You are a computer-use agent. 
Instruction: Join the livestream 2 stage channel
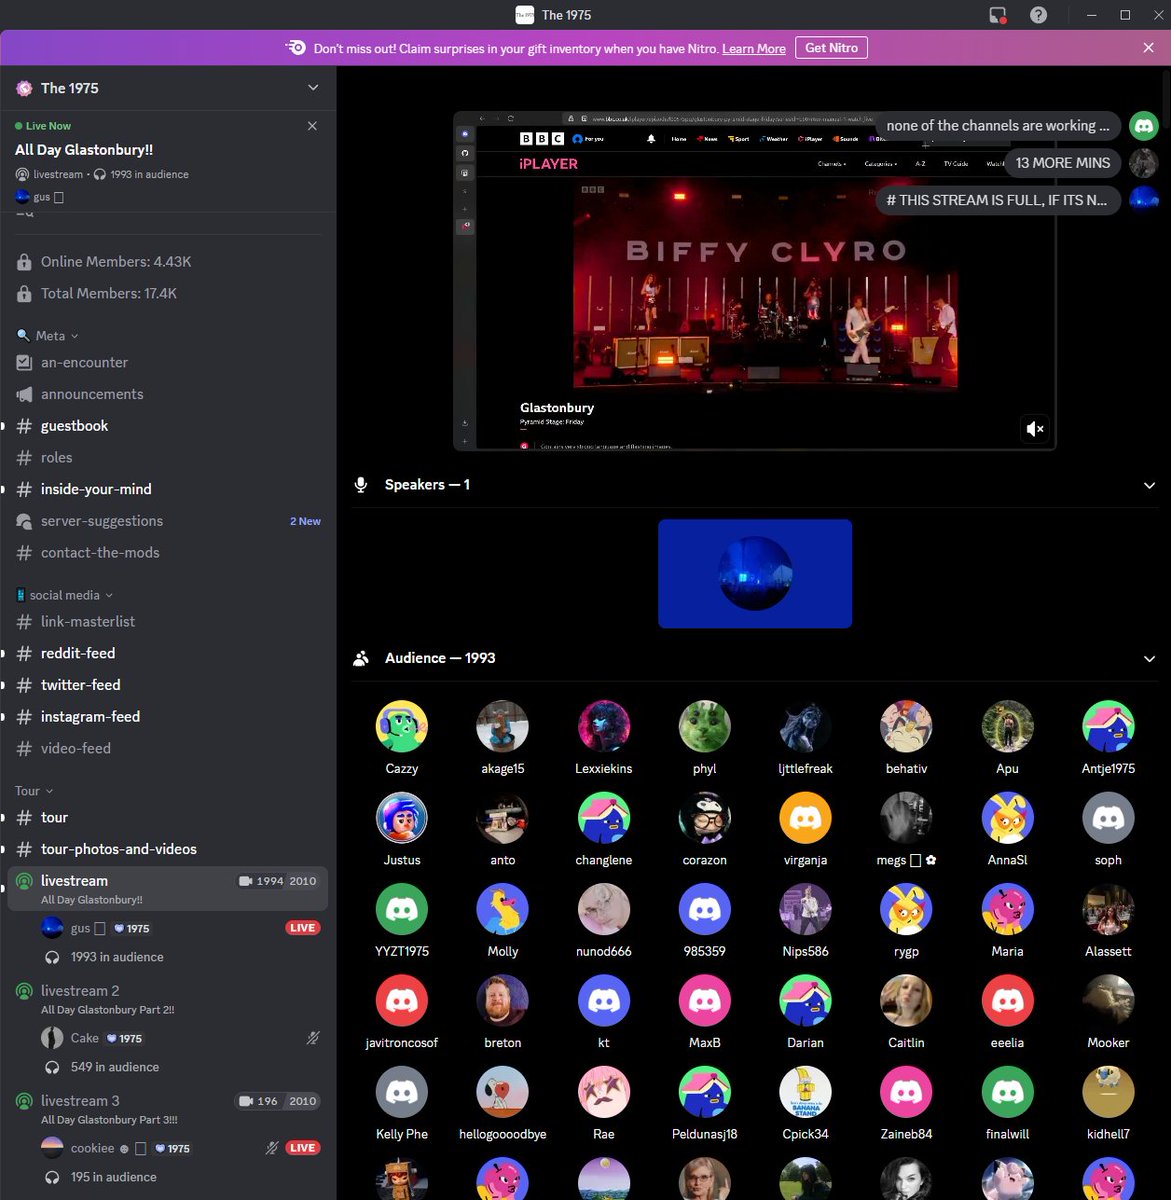(x=168, y=999)
